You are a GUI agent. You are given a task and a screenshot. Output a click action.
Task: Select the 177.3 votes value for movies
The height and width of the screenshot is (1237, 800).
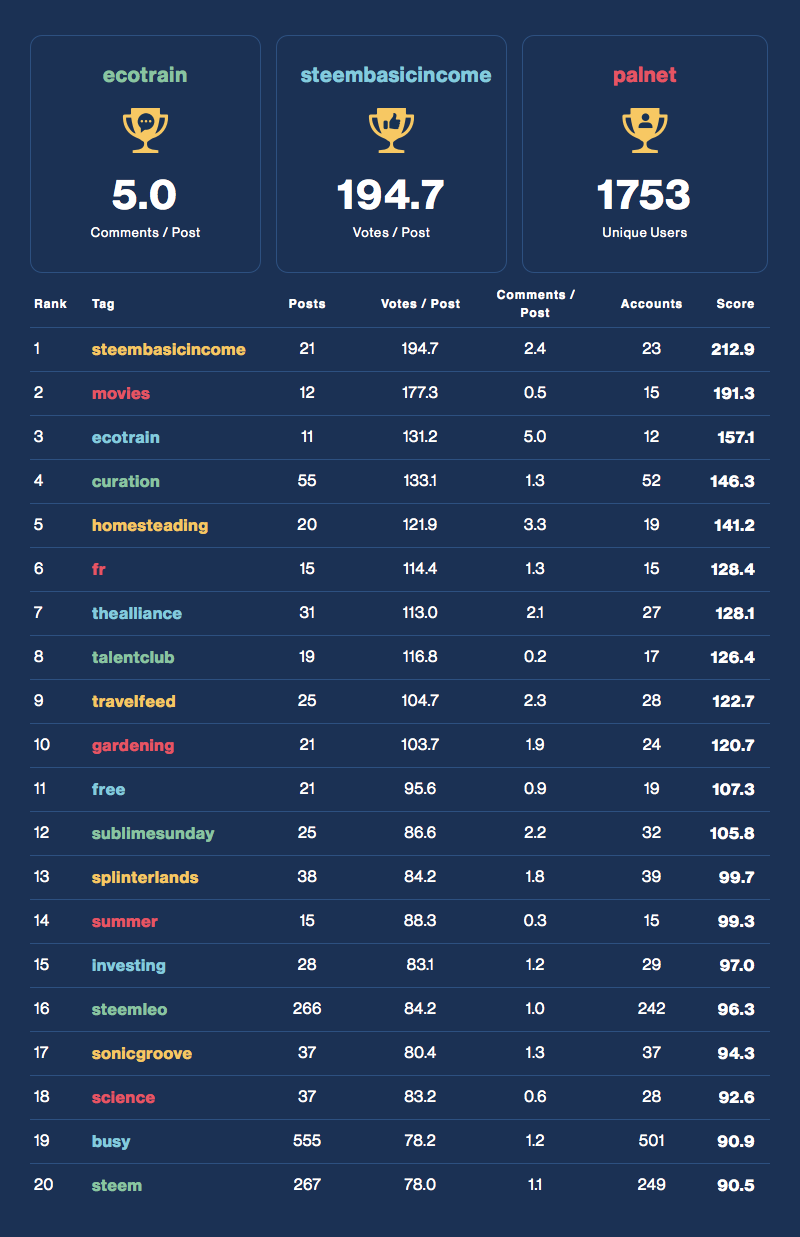click(420, 394)
